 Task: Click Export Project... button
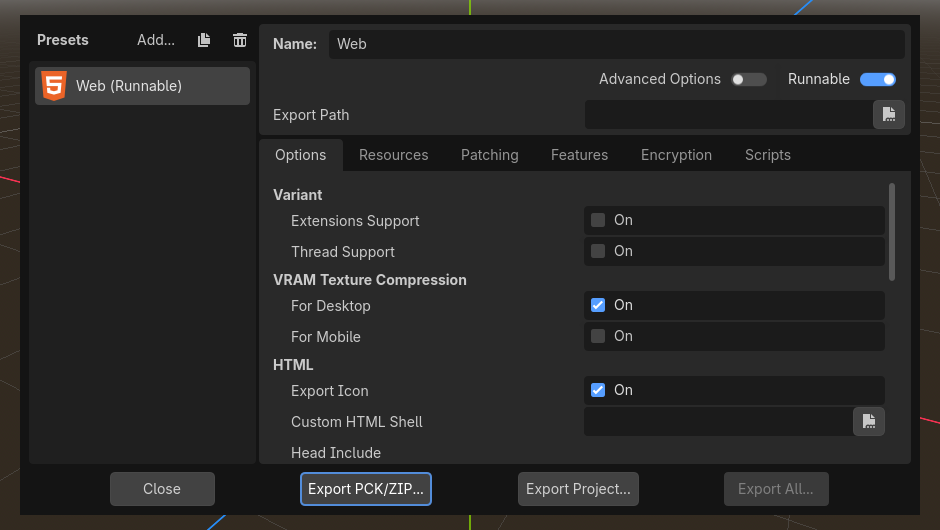coord(578,489)
